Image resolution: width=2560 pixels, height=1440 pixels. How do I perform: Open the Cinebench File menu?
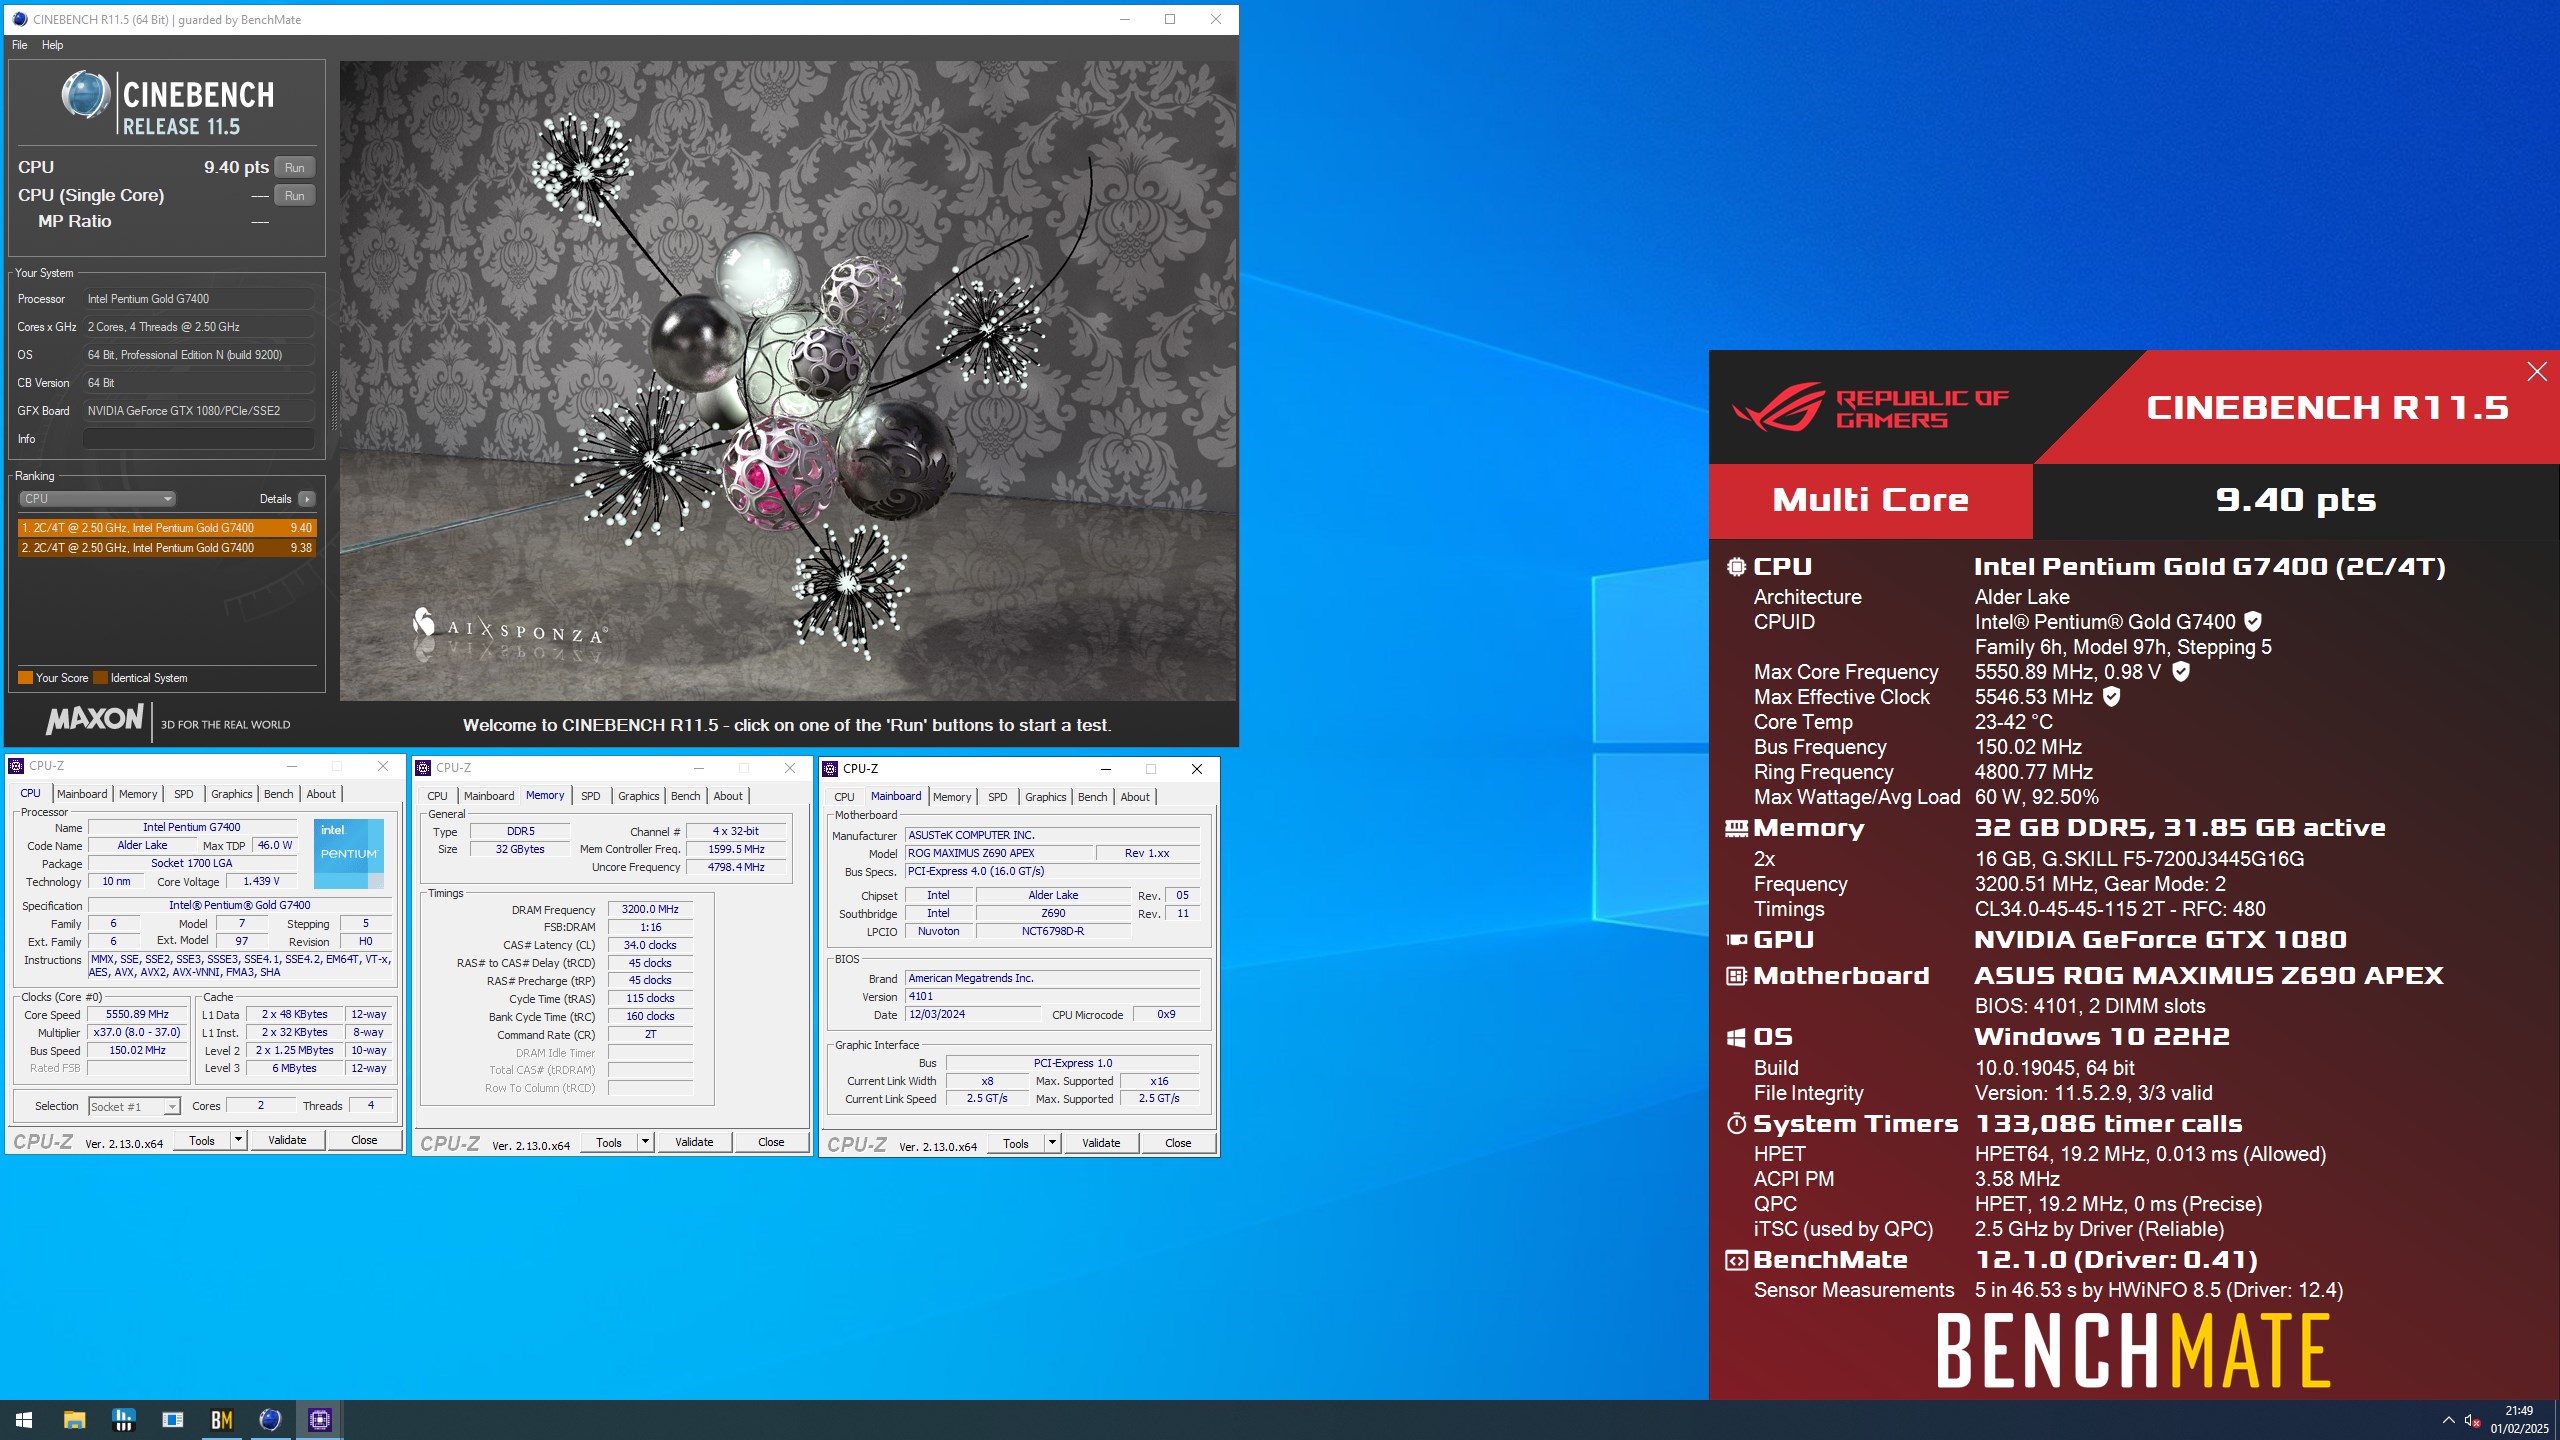(x=20, y=45)
